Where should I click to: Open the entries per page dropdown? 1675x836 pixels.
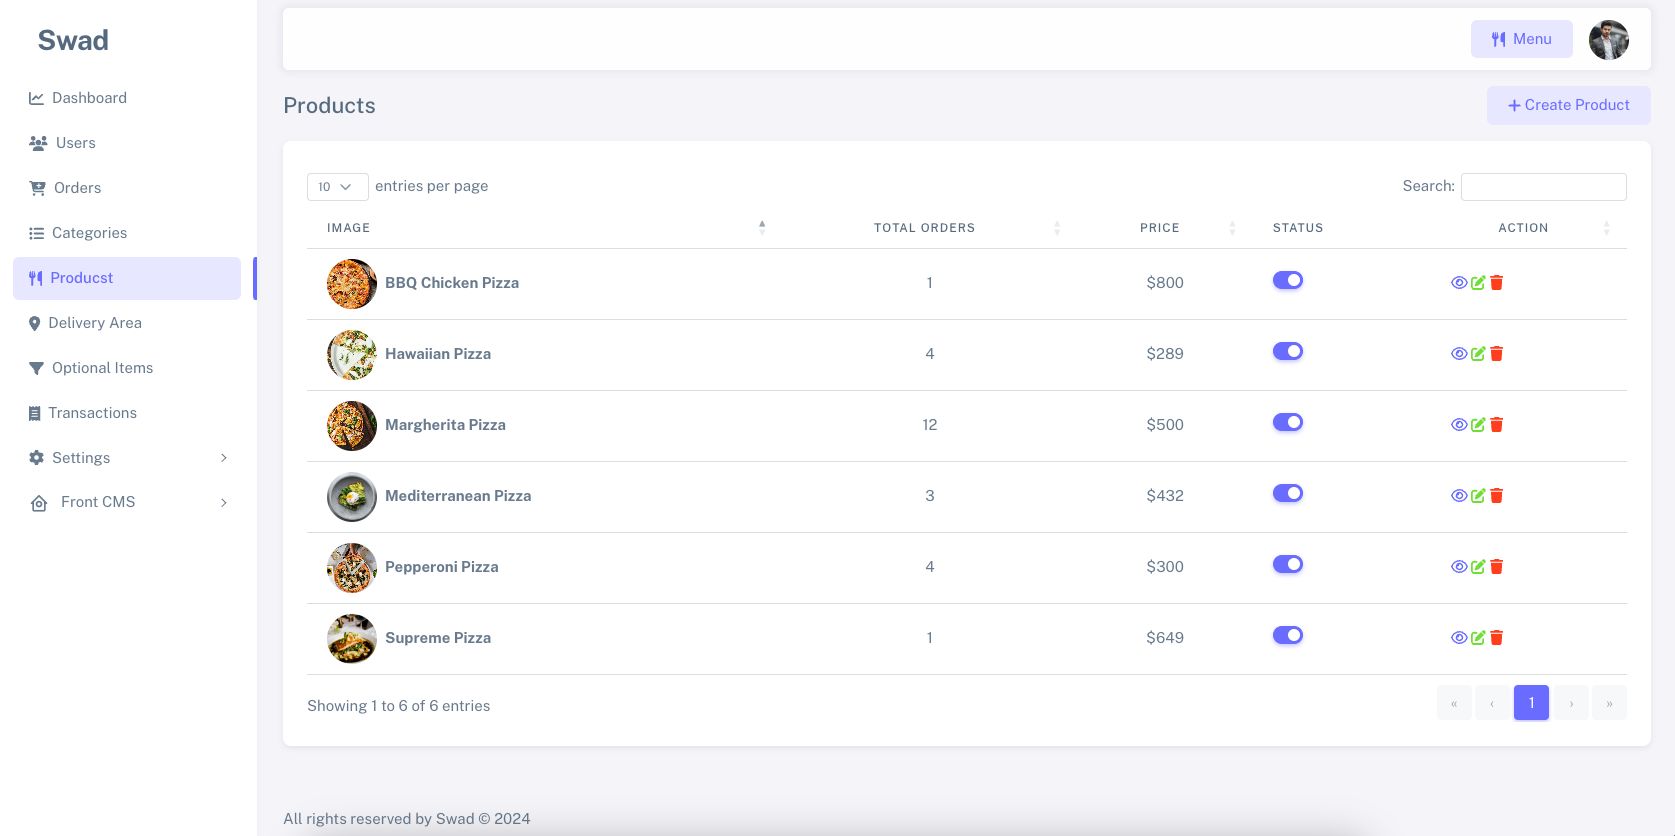pos(337,187)
